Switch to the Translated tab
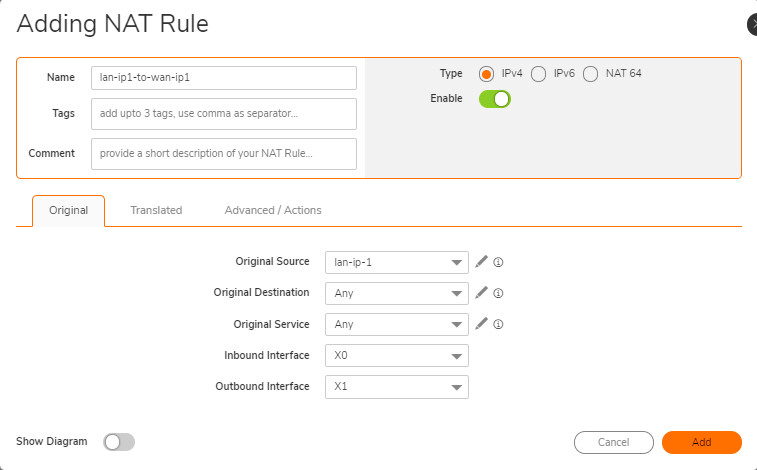This screenshot has width=757, height=470. (x=156, y=210)
